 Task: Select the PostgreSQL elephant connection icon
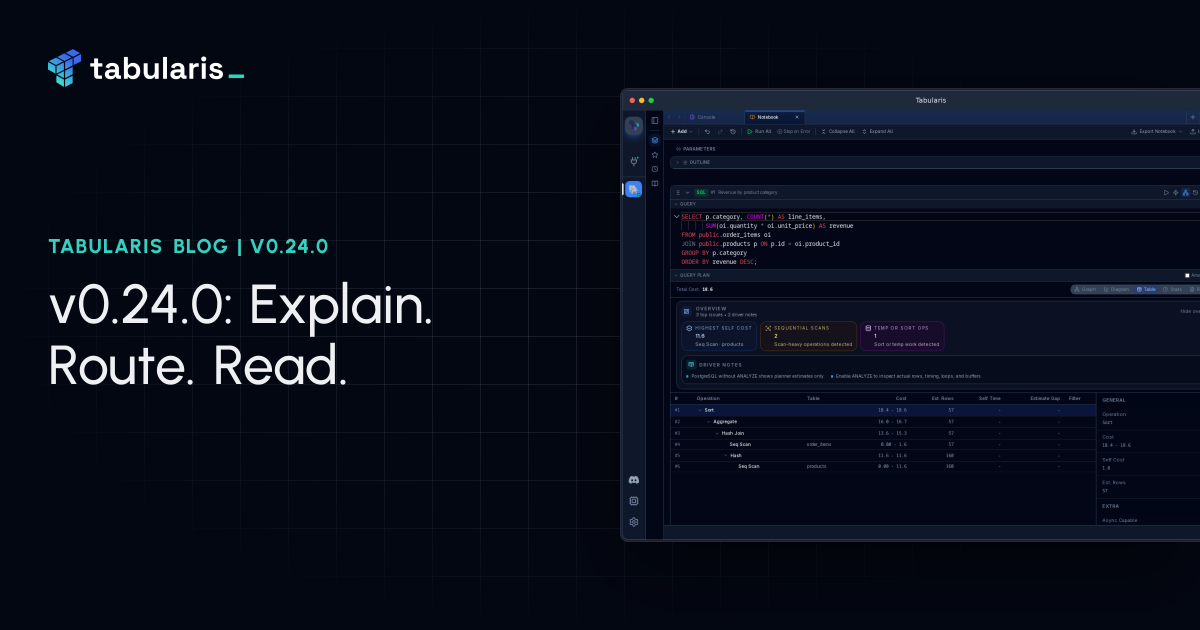[x=633, y=189]
